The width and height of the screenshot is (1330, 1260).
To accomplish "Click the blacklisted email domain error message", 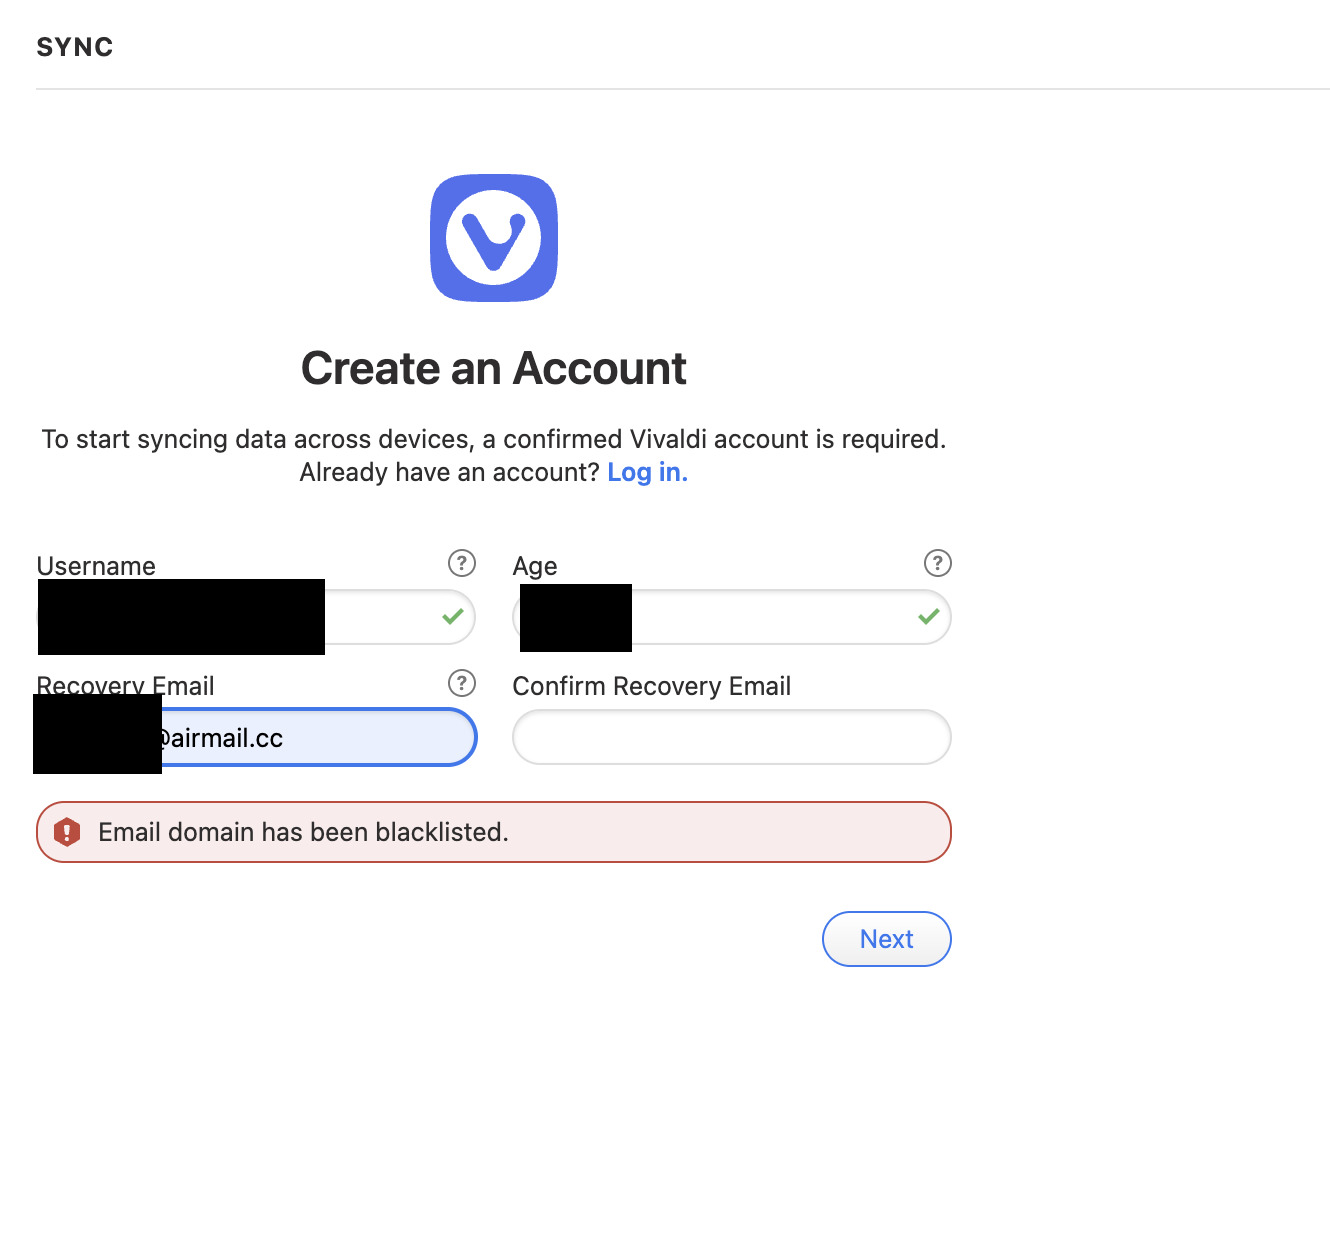I will tap(303, 832).
